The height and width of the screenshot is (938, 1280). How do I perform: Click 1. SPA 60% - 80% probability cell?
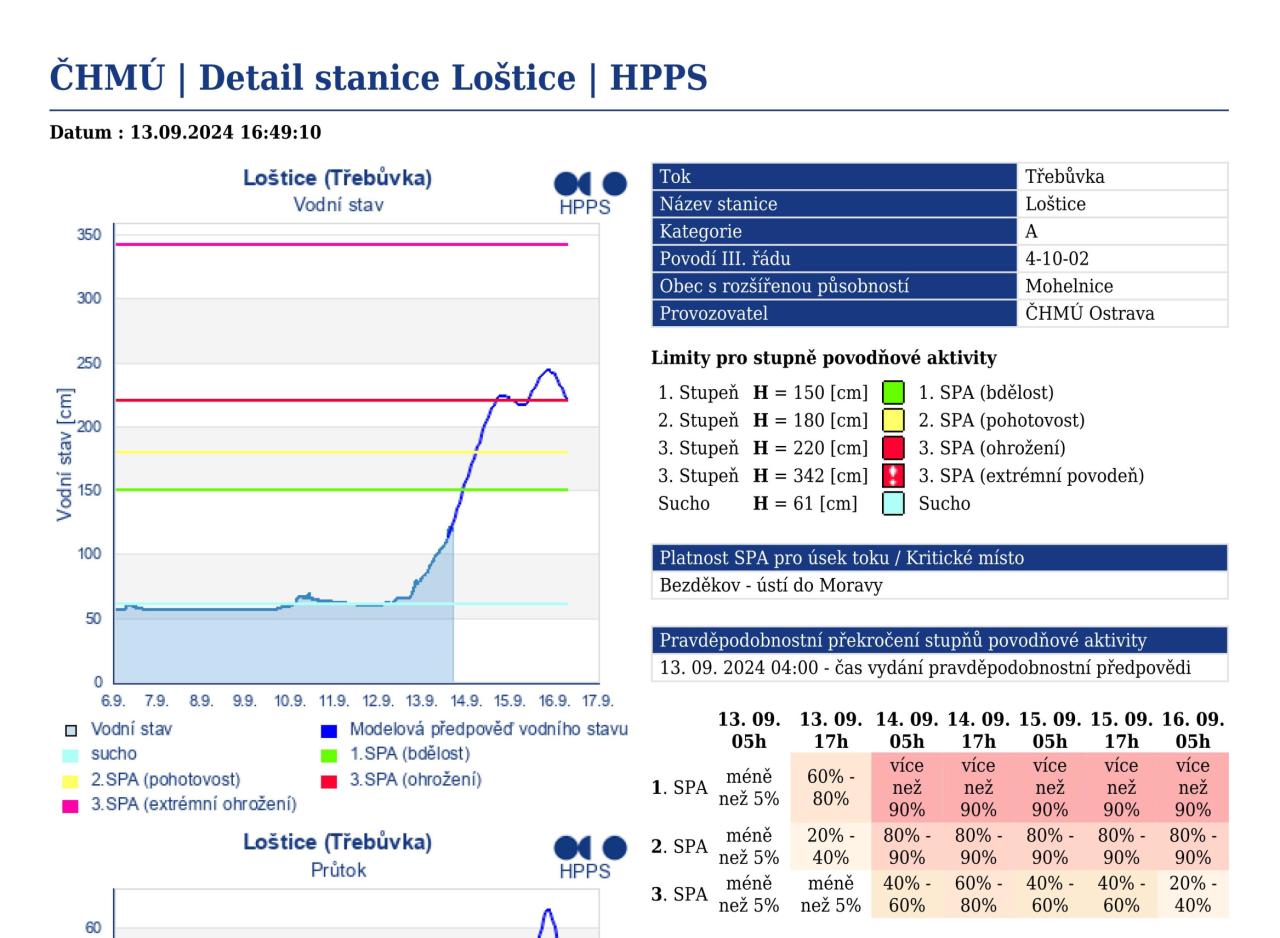pyautogui.click(x=830, y=787)
